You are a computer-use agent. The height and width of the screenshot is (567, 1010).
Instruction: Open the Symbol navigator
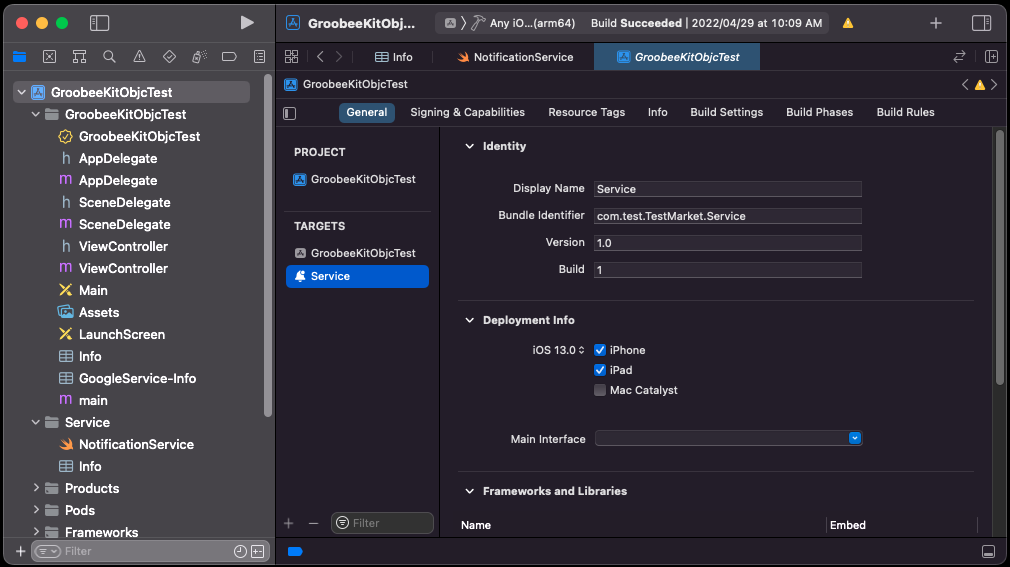[x=79, y=57]
